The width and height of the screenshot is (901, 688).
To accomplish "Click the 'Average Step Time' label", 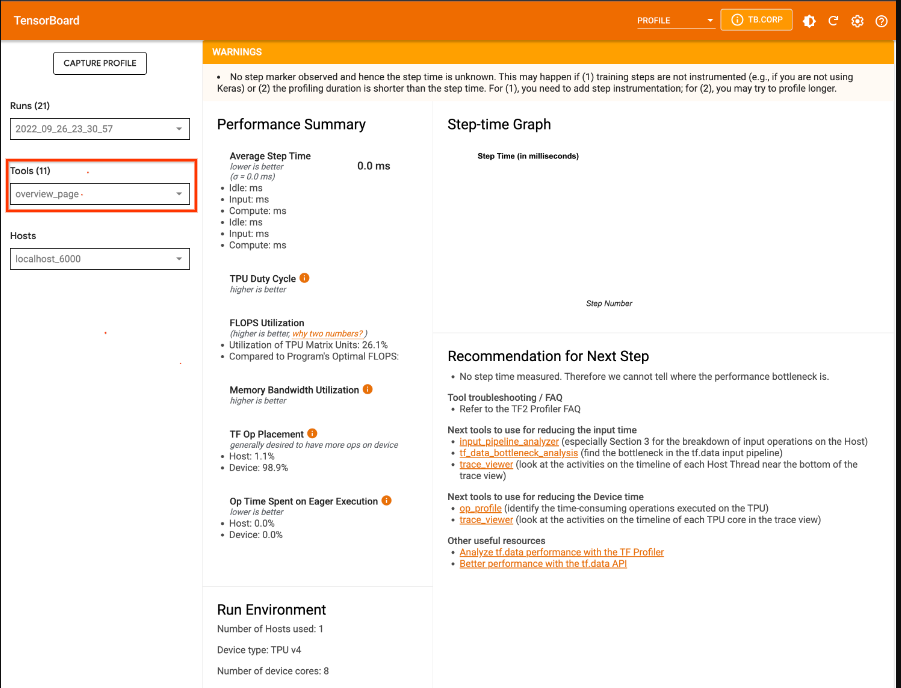I will pos(270,156).
